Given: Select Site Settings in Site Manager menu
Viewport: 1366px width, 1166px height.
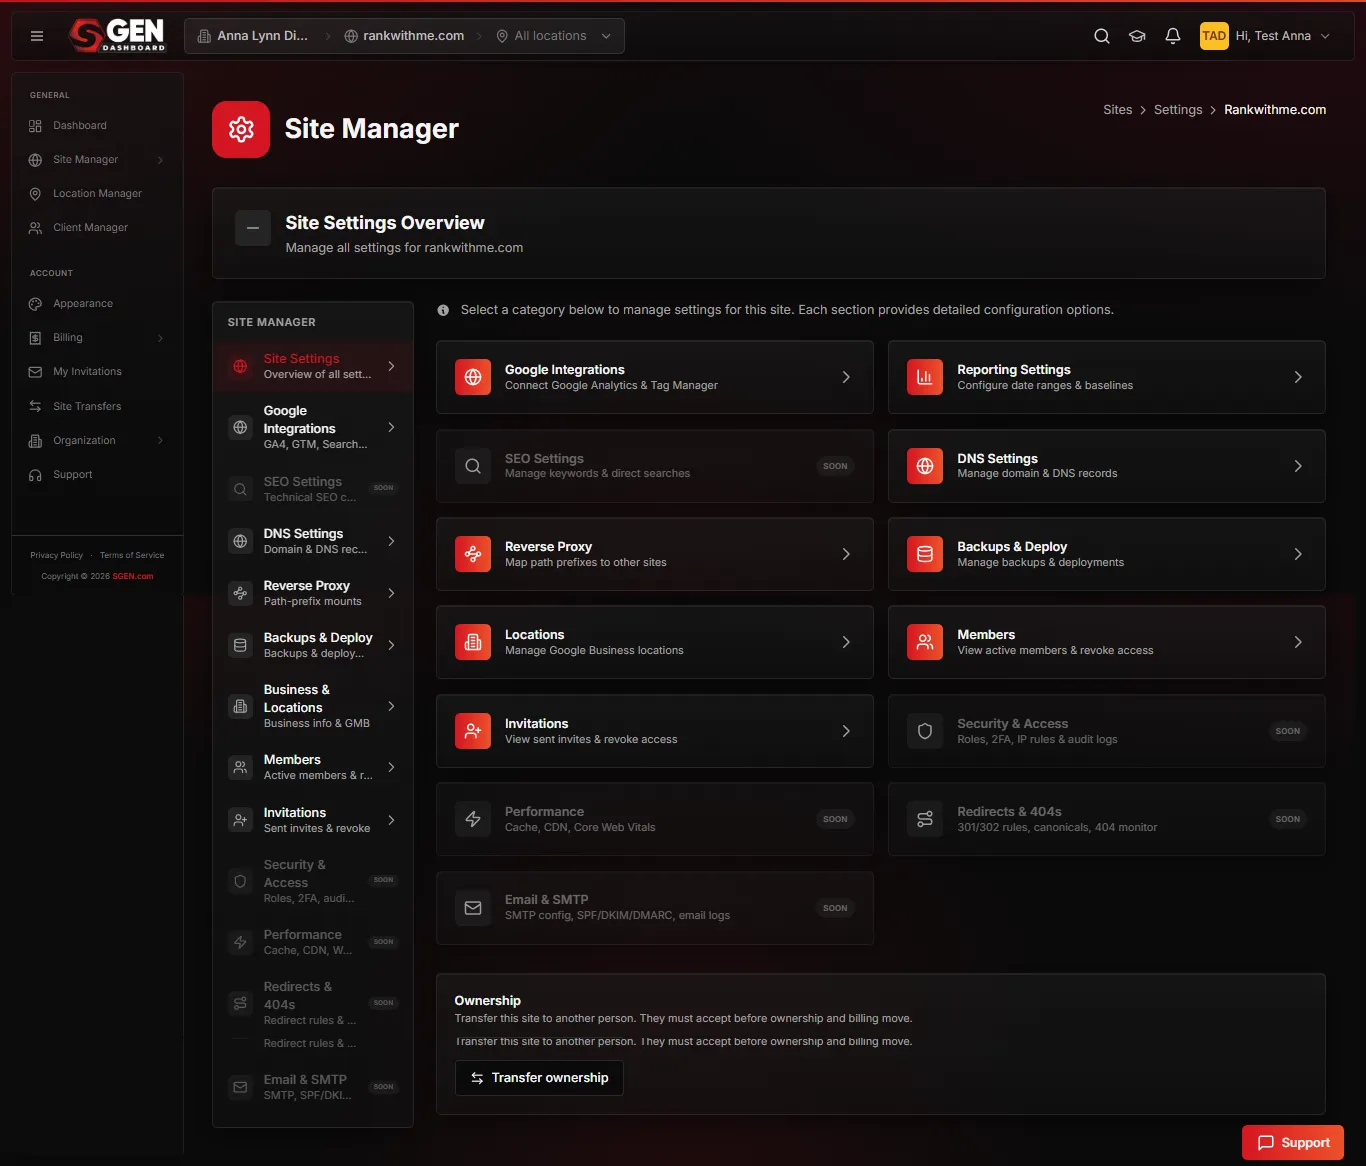Looking at the screenshot, I should point(313,366).
